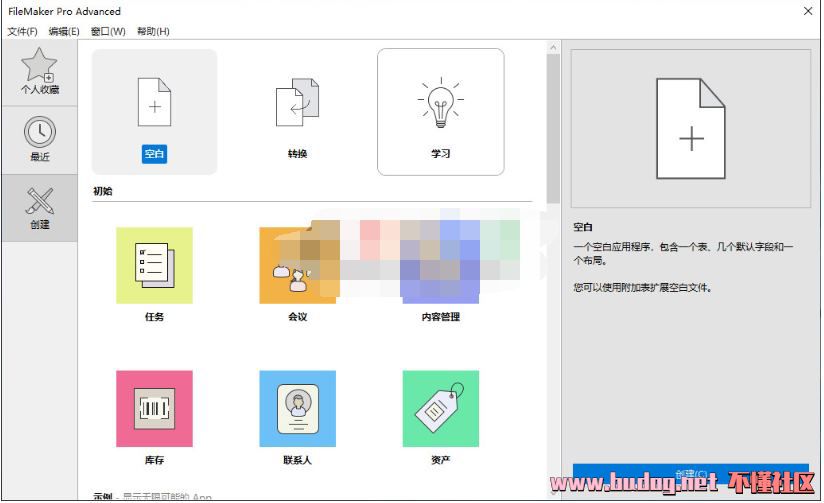
Task: Click the 空白 heading in details pane
Action: [x=583, y=227]
